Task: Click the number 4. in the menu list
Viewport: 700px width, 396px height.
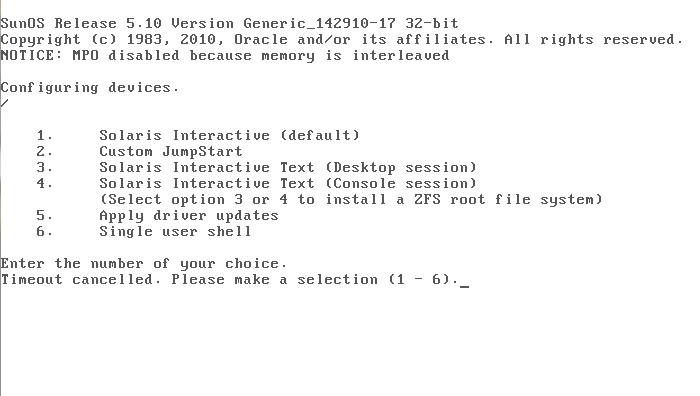Action: pyautogui.click(x=45, y=183)
